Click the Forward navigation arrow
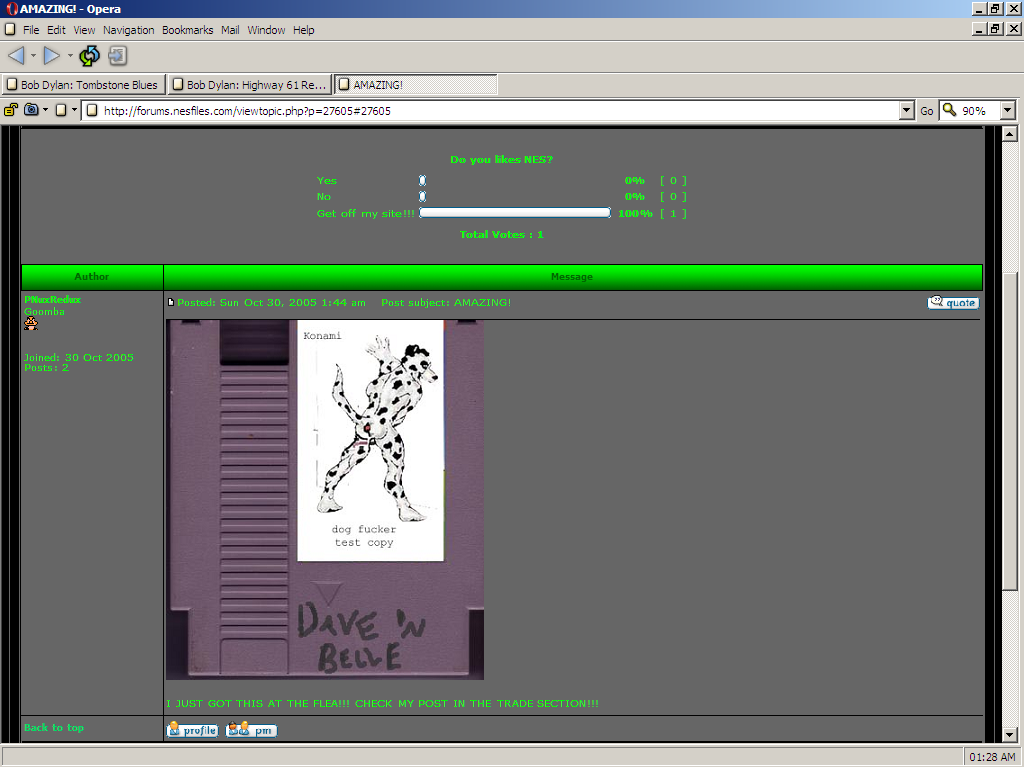1024x768 pixels. pos(52,56)
